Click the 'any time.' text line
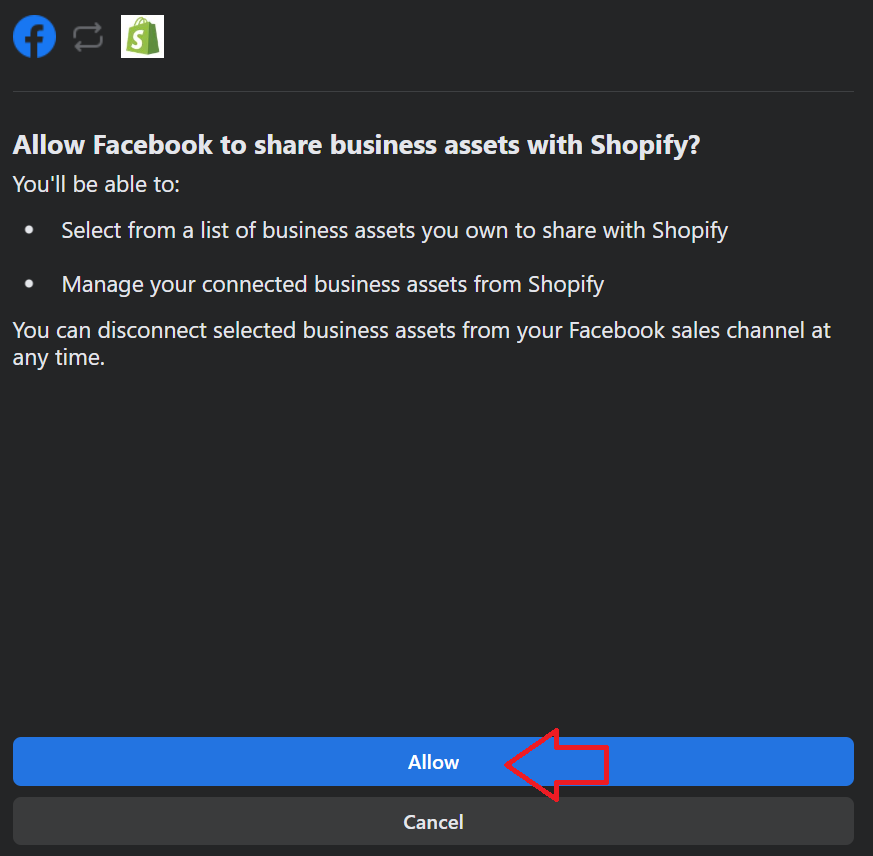The width and height of the screenshot is (873, 856). coord(58,358)
